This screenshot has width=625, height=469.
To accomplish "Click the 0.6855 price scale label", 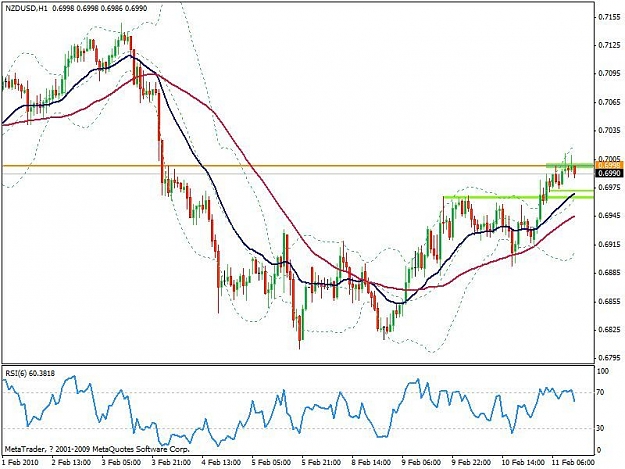I will tap(610, 301).
